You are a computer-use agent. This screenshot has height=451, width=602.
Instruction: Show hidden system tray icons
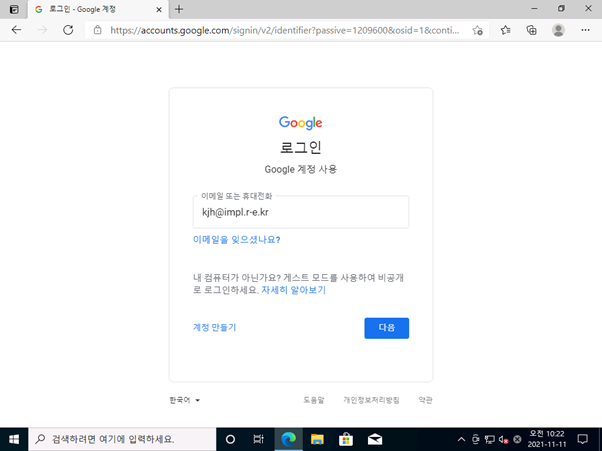(461, 439)
